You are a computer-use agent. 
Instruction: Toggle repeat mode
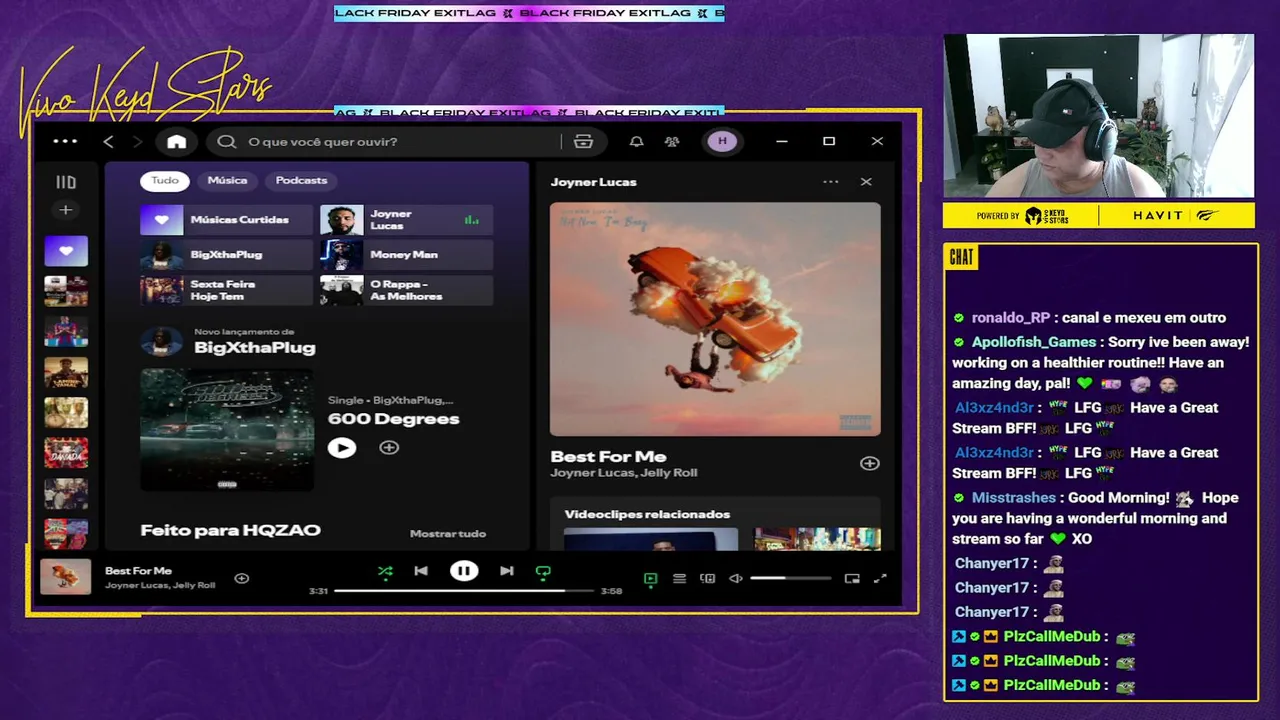543,572
